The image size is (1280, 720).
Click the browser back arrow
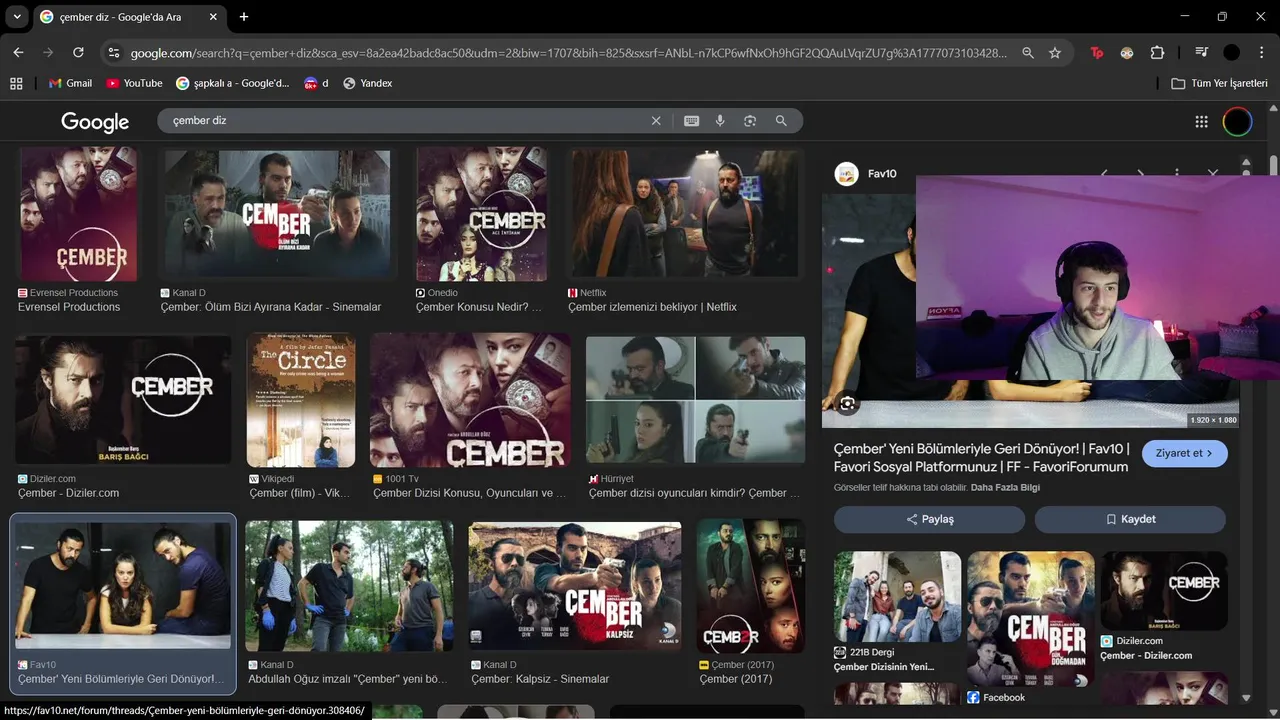click(18, 53)
